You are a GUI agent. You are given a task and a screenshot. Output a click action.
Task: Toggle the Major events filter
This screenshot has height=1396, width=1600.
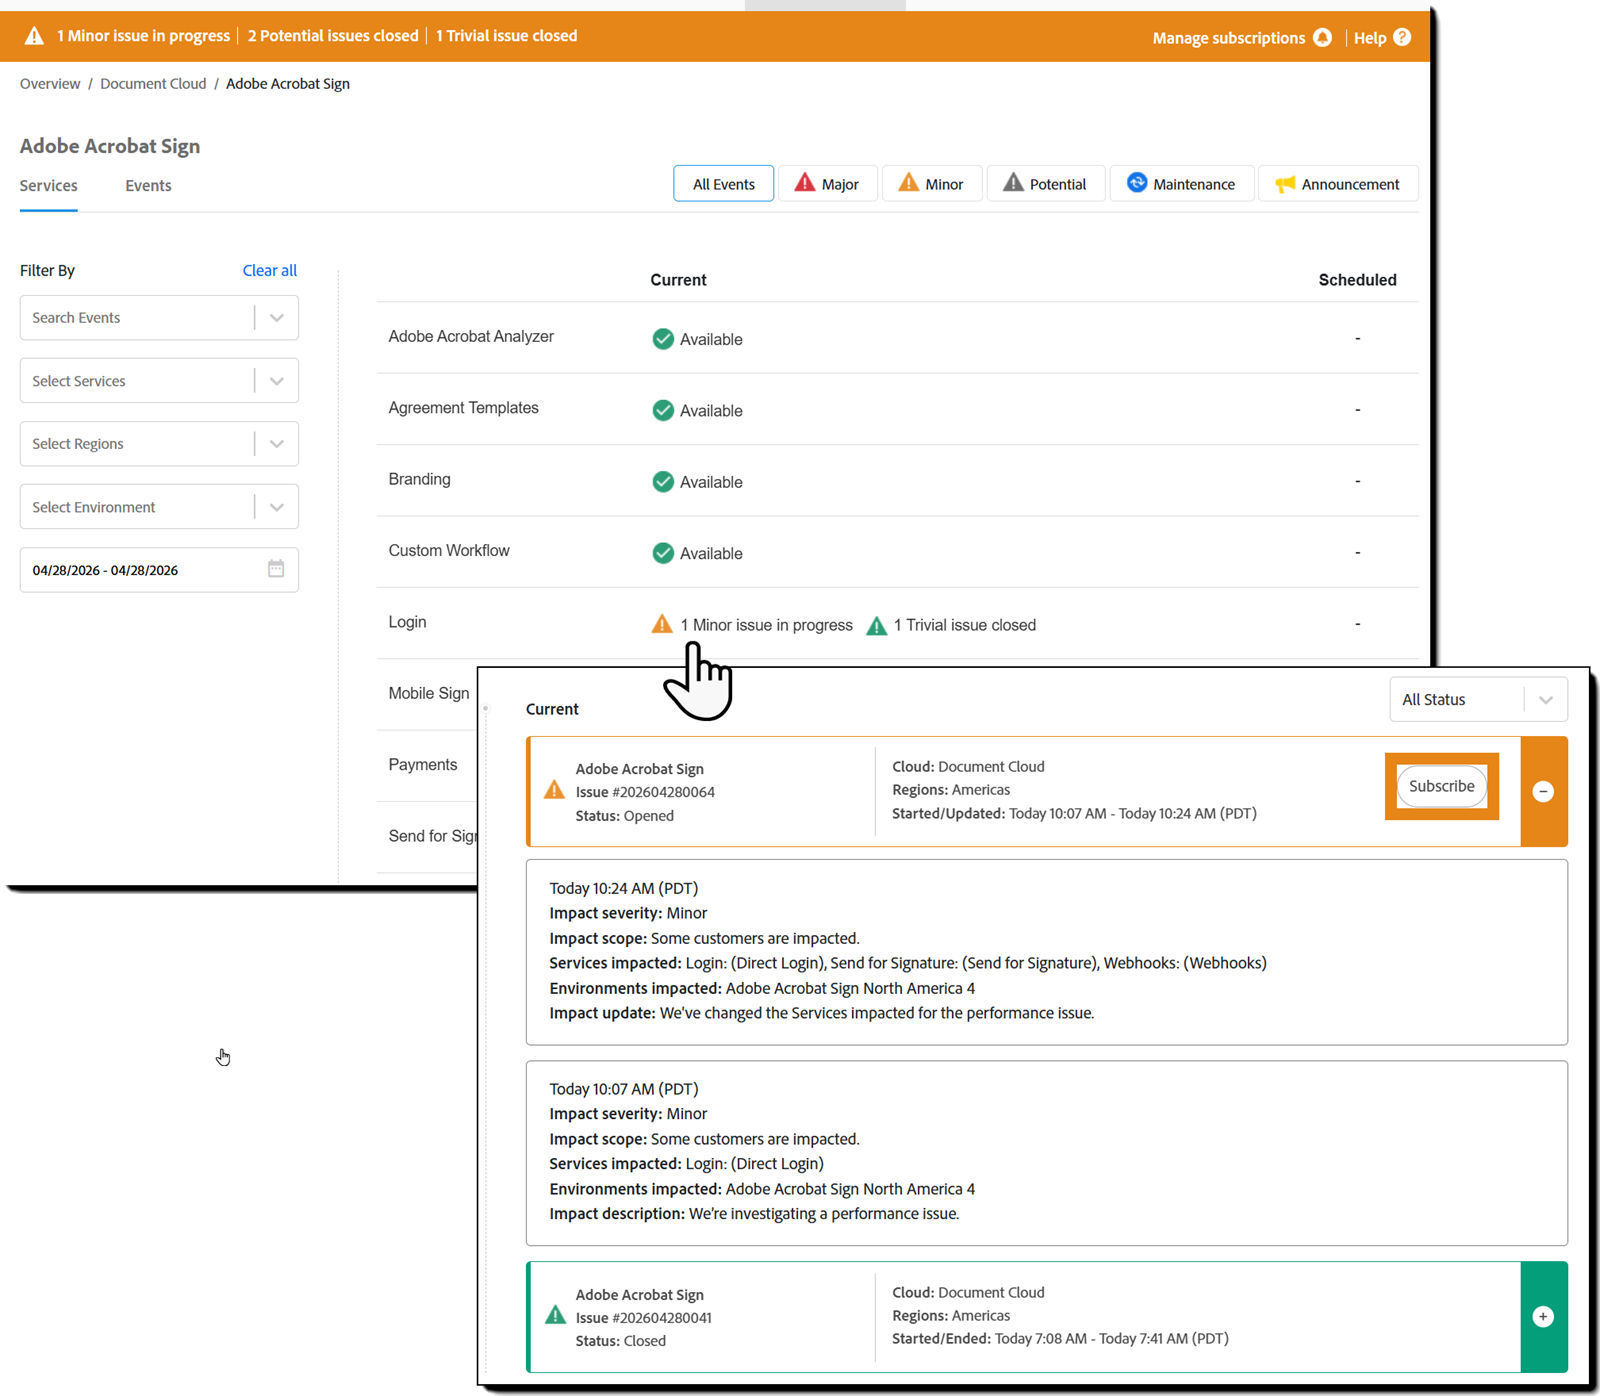coord(828,183)
